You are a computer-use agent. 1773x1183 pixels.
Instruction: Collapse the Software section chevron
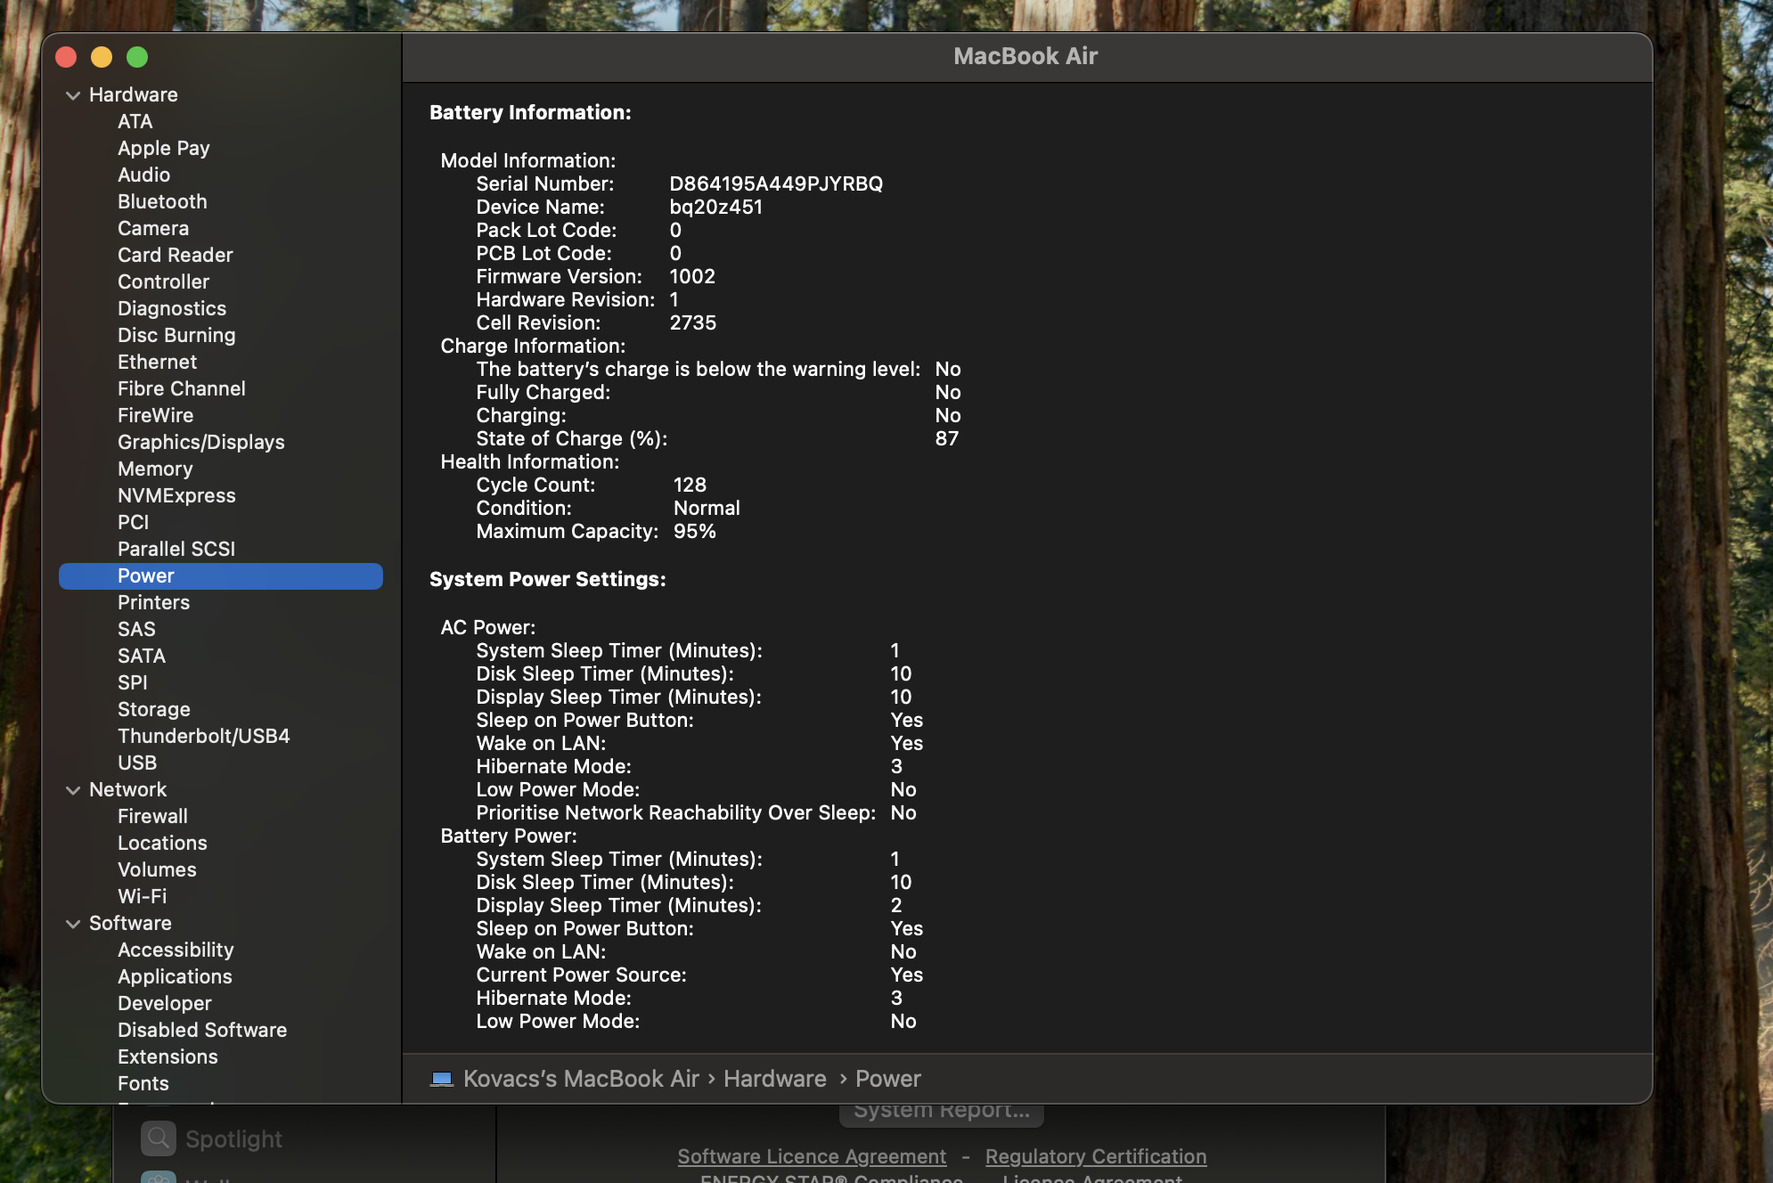(x=73, y=924)
